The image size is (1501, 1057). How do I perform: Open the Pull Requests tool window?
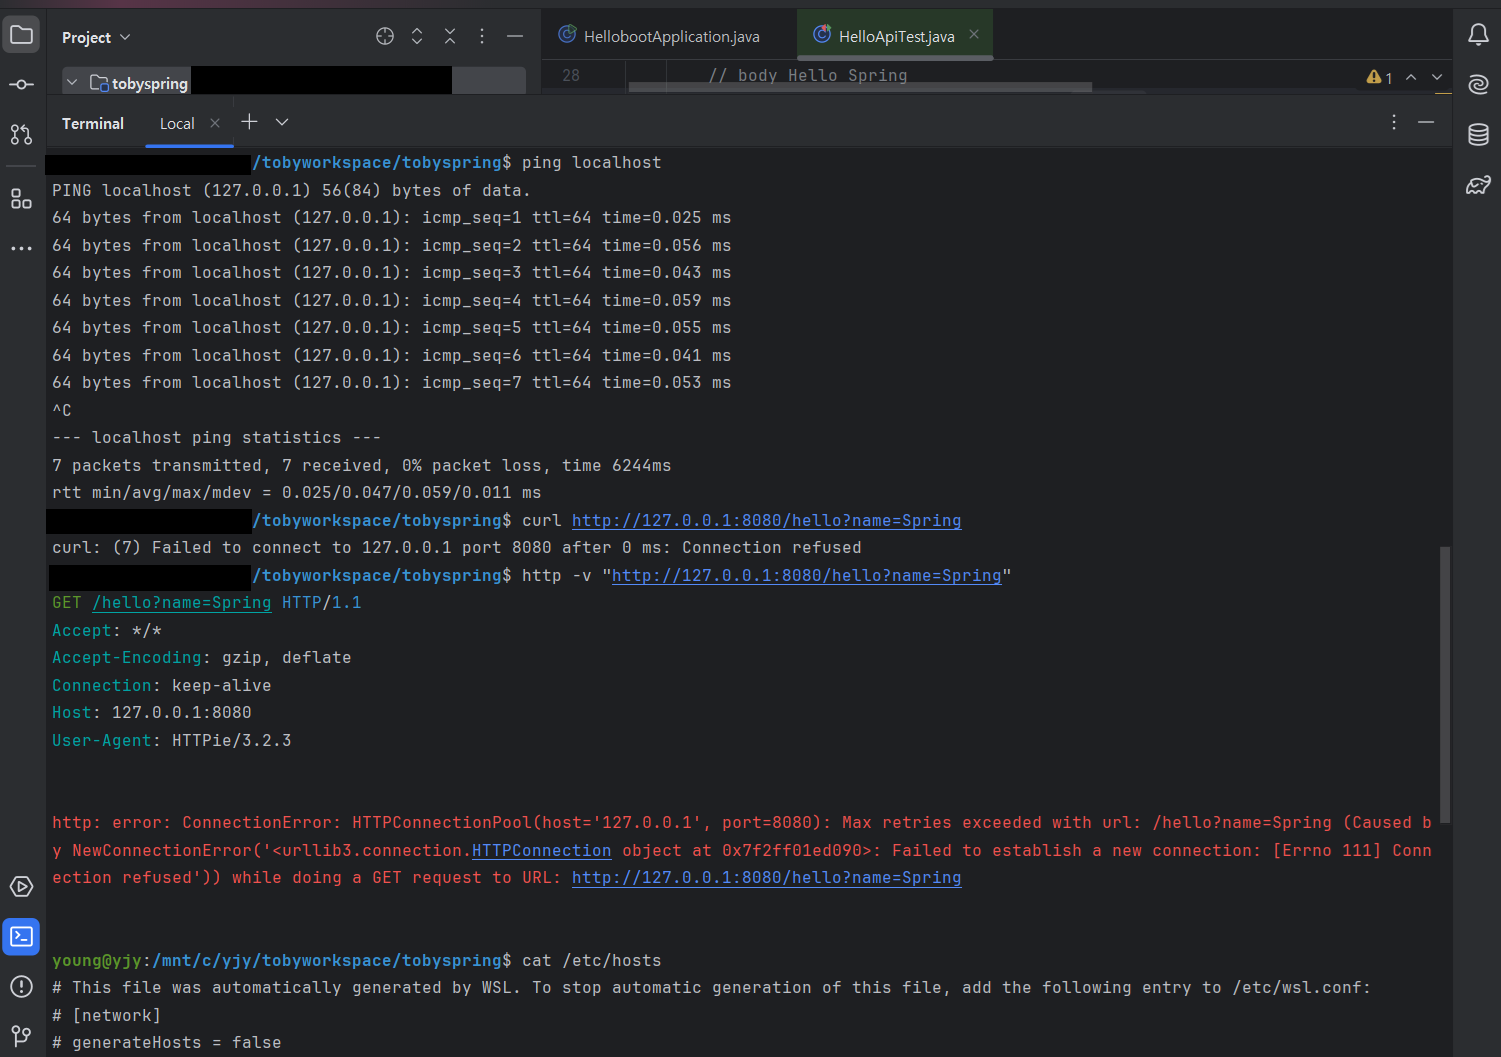pyautogui.click(x=21, y=134)
